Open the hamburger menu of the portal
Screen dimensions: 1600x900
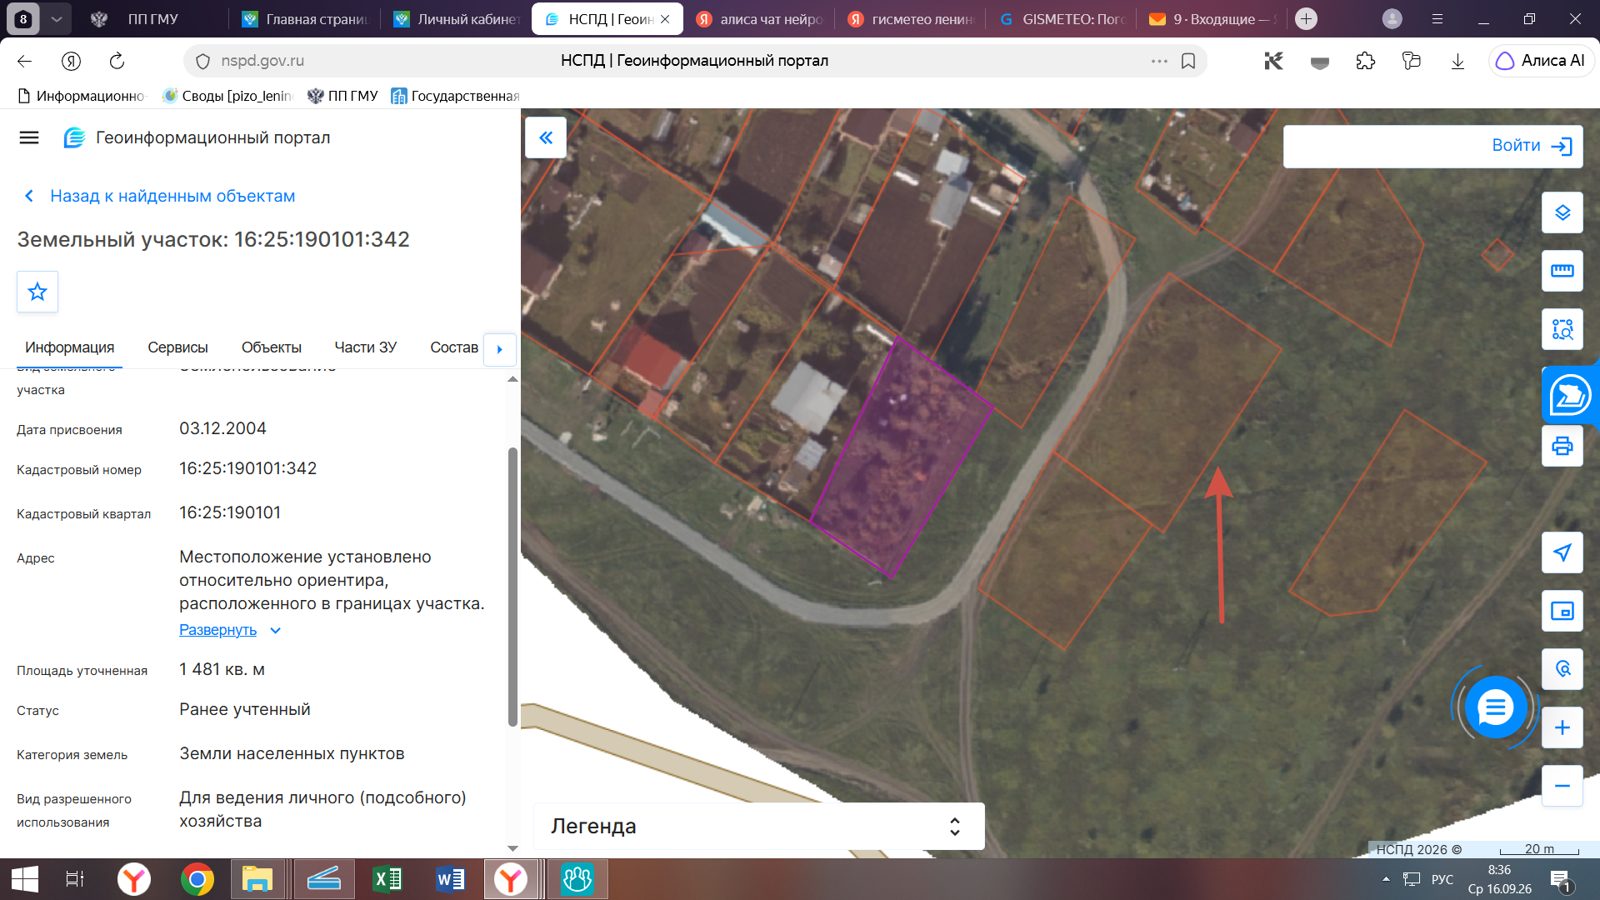29,138
